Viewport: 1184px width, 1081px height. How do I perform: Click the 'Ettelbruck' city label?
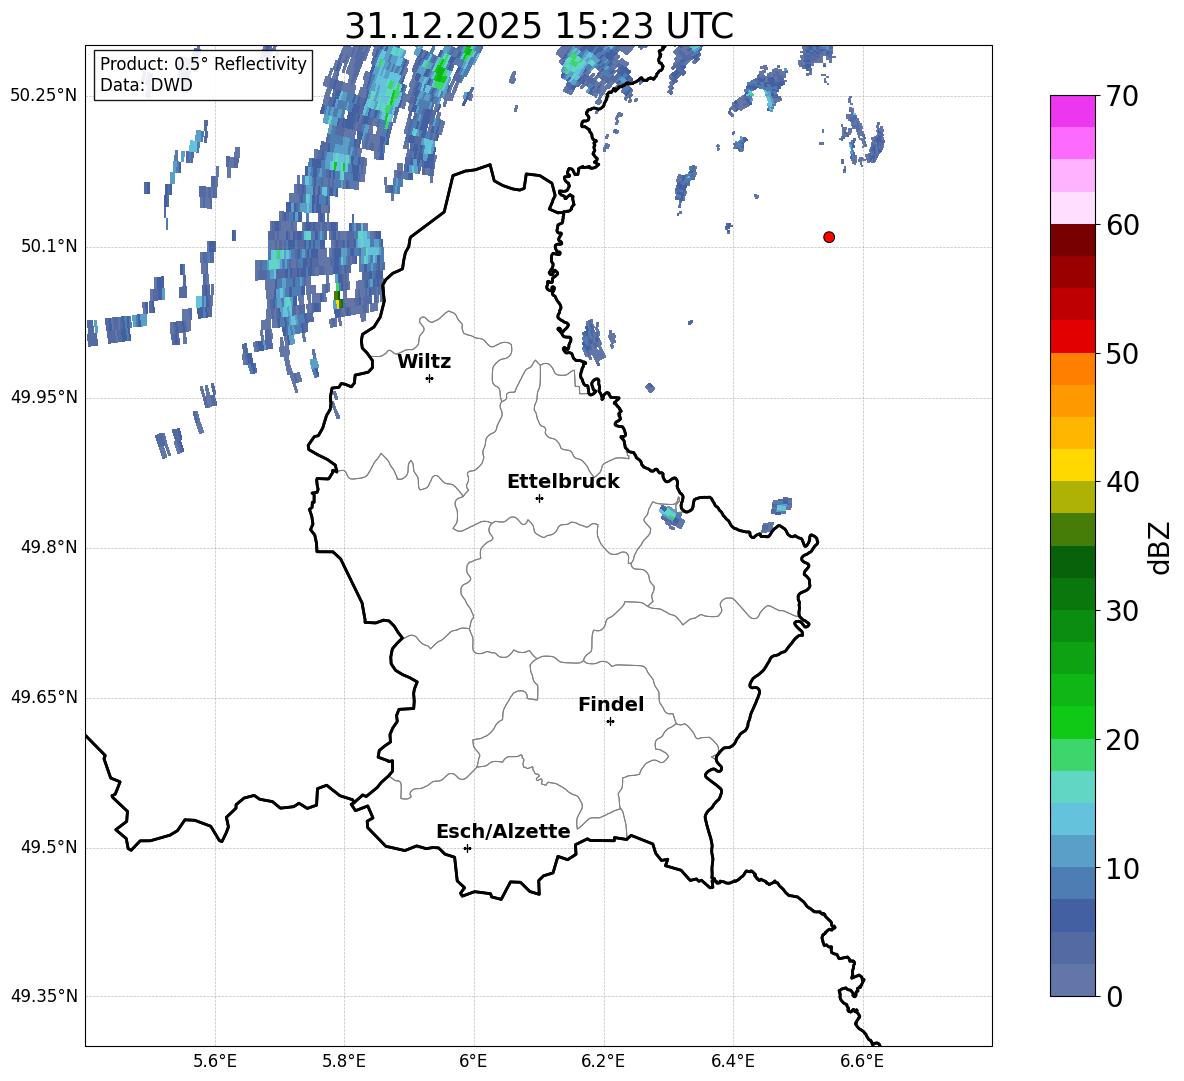click(x=563, y=482)
